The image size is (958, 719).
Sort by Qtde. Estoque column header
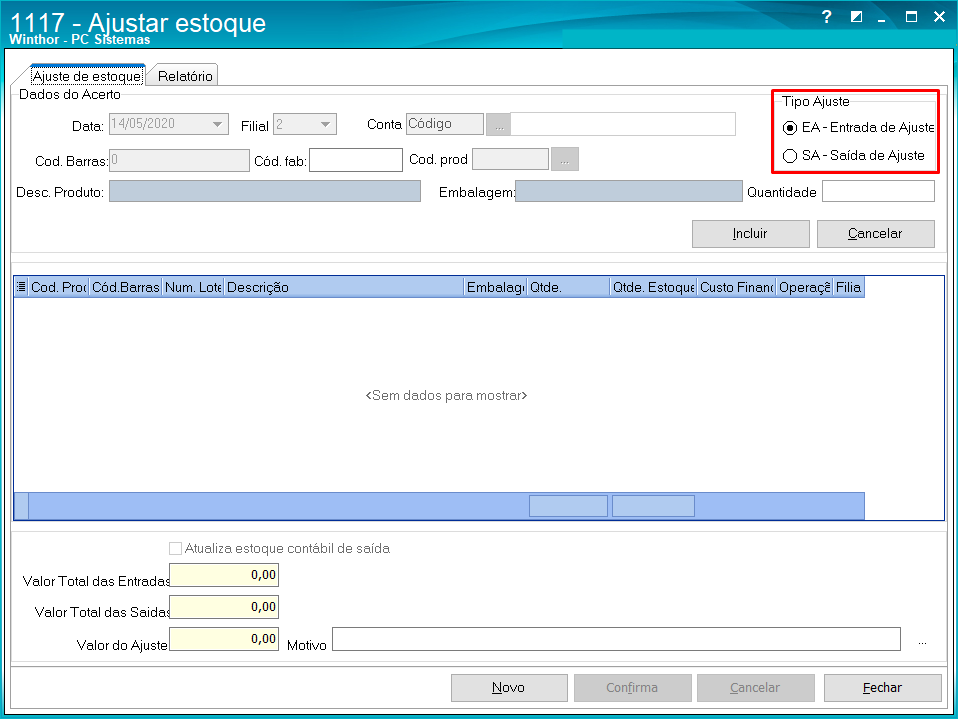click(653, 287)
